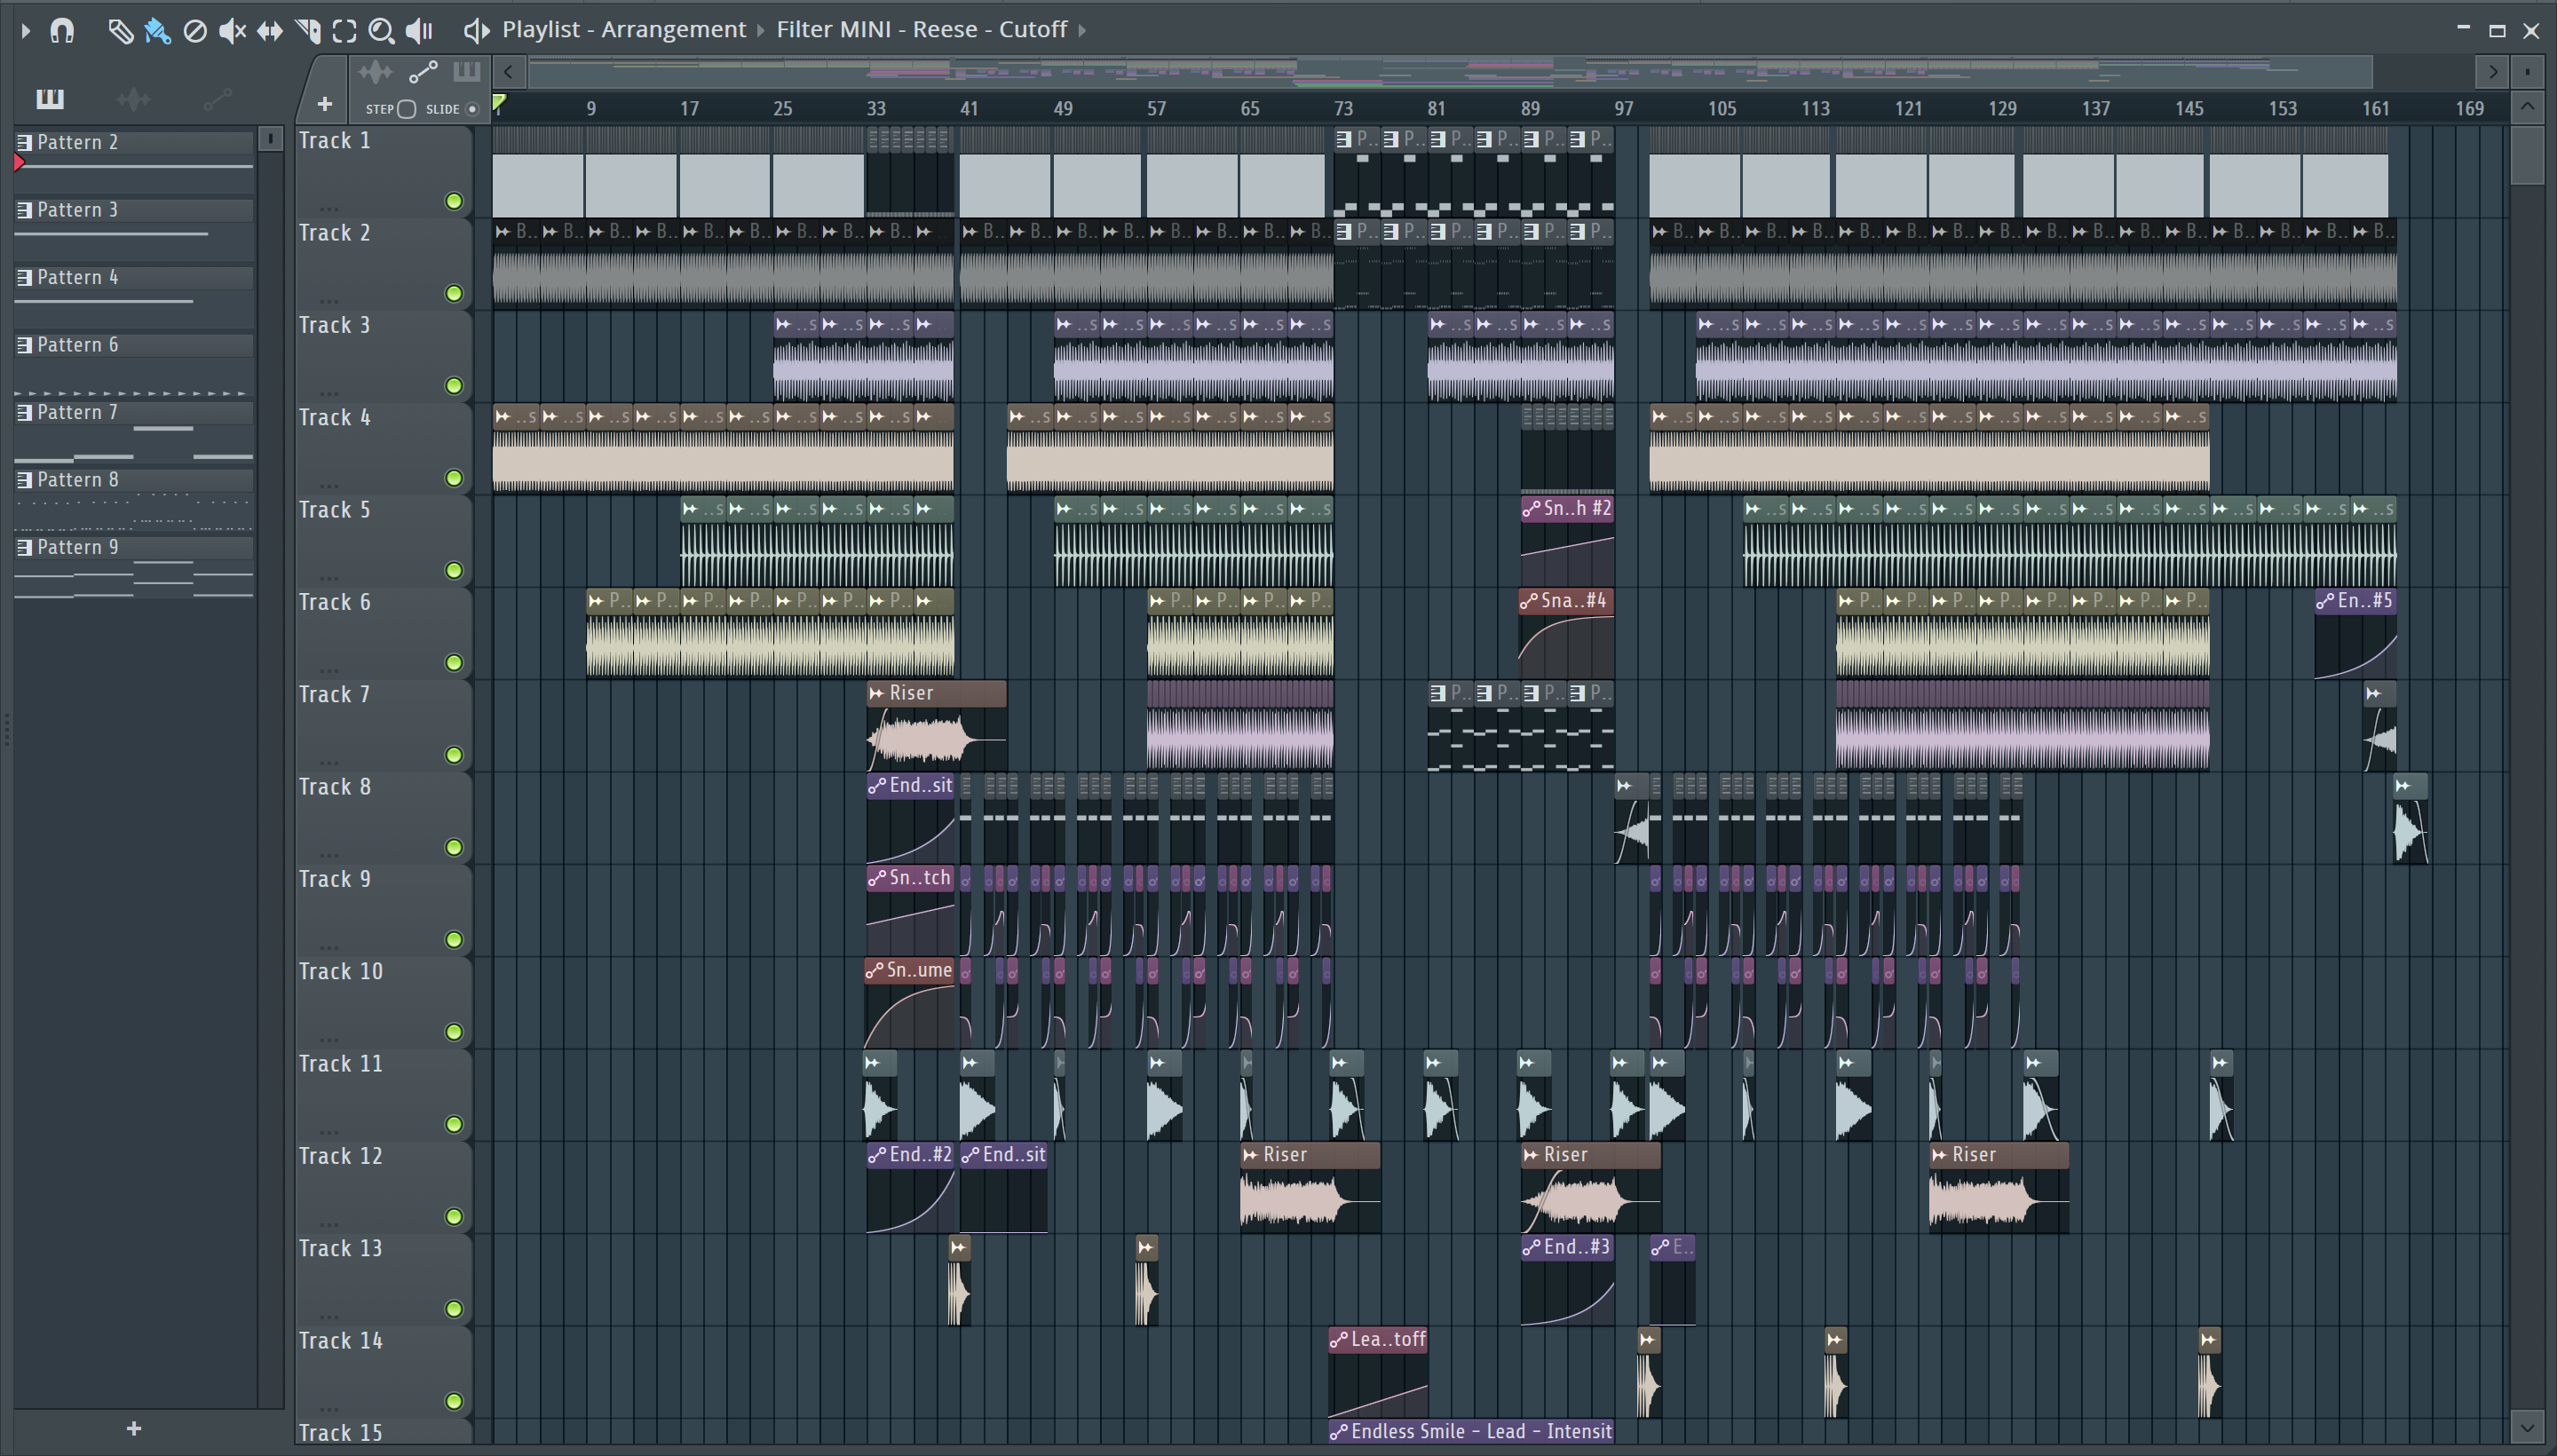Viewport: 2557px width, 1456px height.
Task: Click the playlist overview minimap scrollbar
Action: pos(1450,72)
